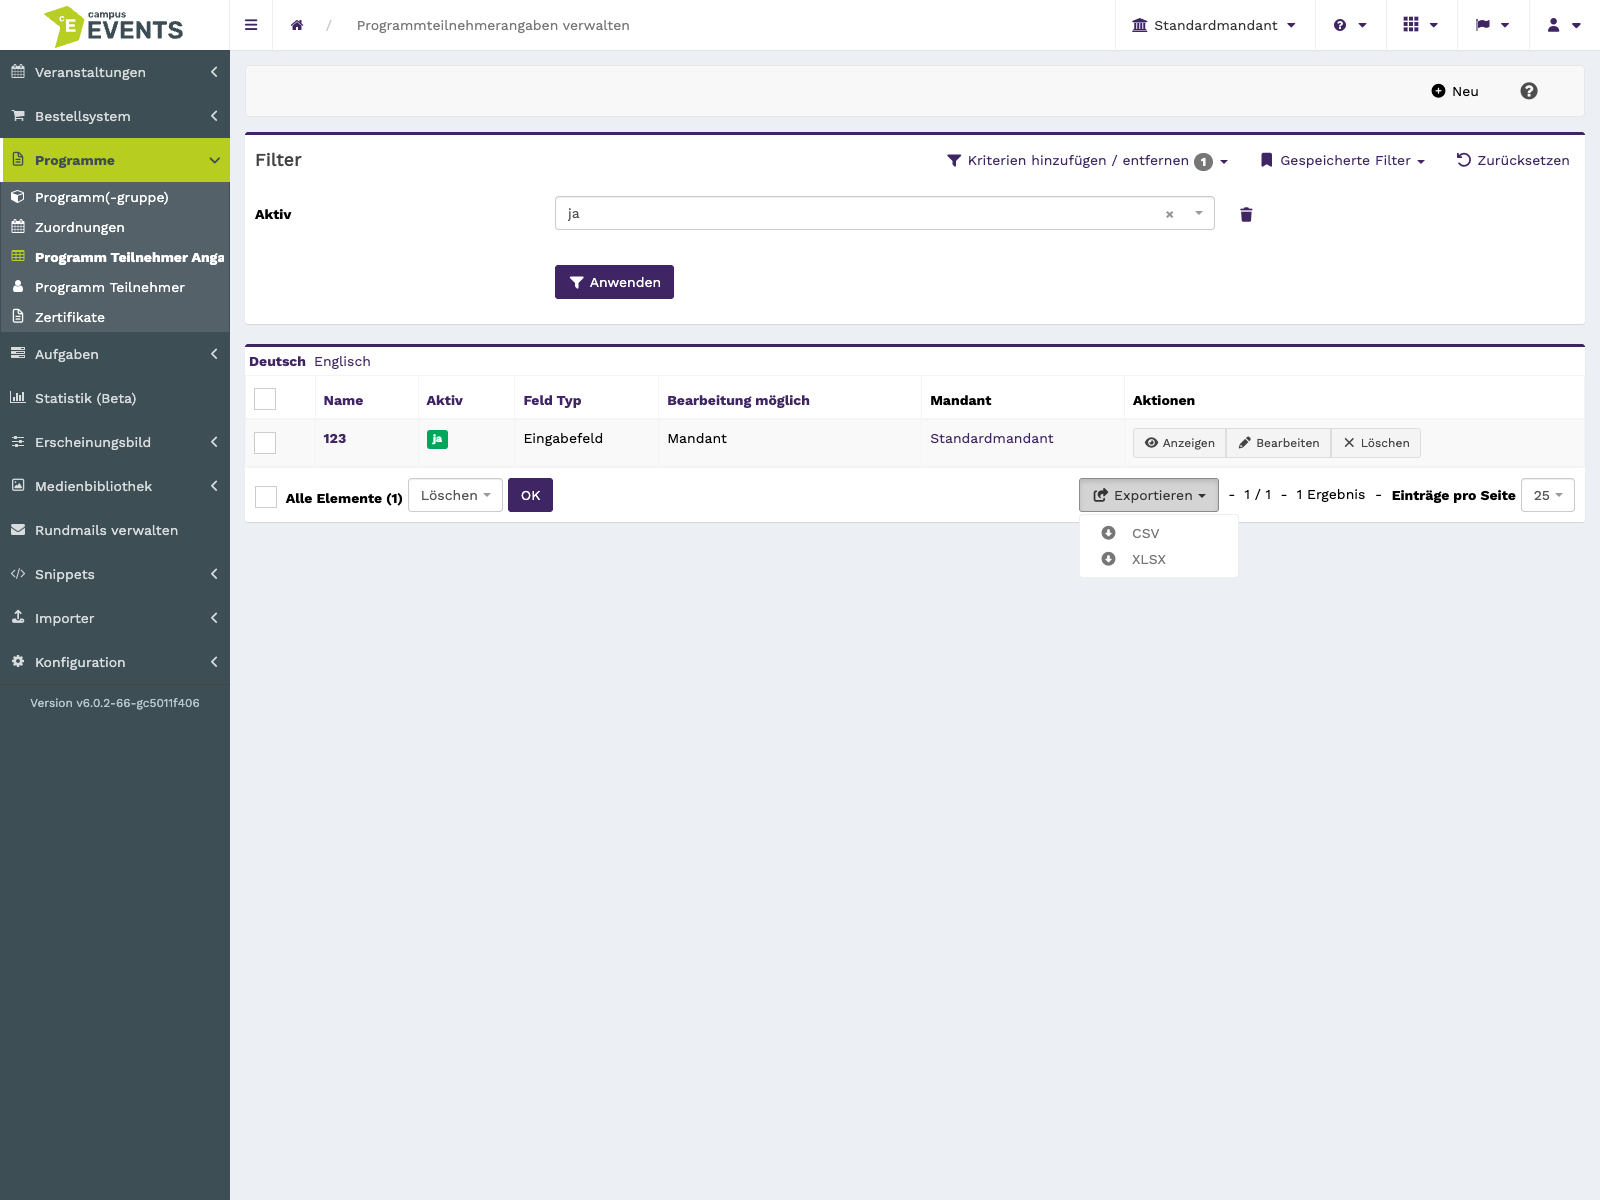Image resolution: width=1600 pixels, height=1200 pixels.
Task: Select the checkbox for row 123
Action: (x=265, y=442)
